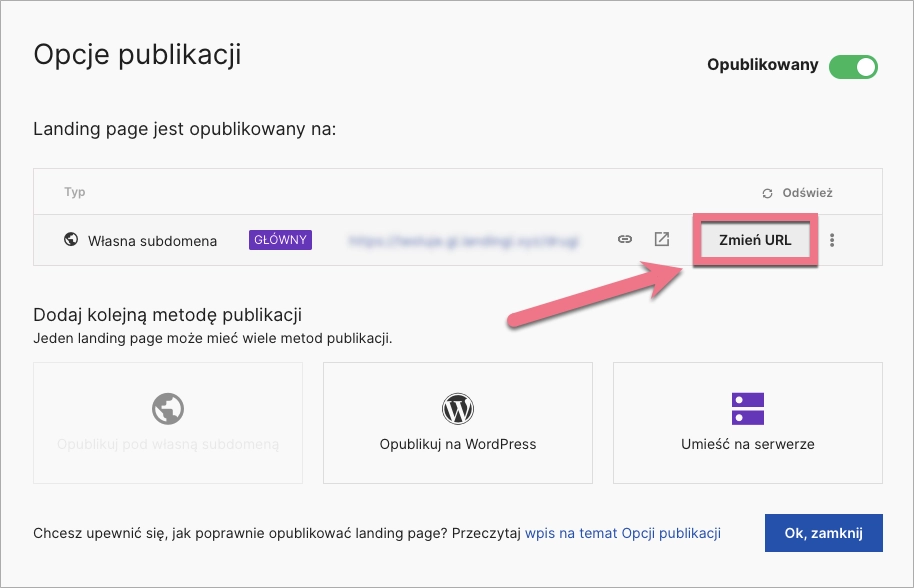Close the dialog with Ok, zamknij

(823, 533)
